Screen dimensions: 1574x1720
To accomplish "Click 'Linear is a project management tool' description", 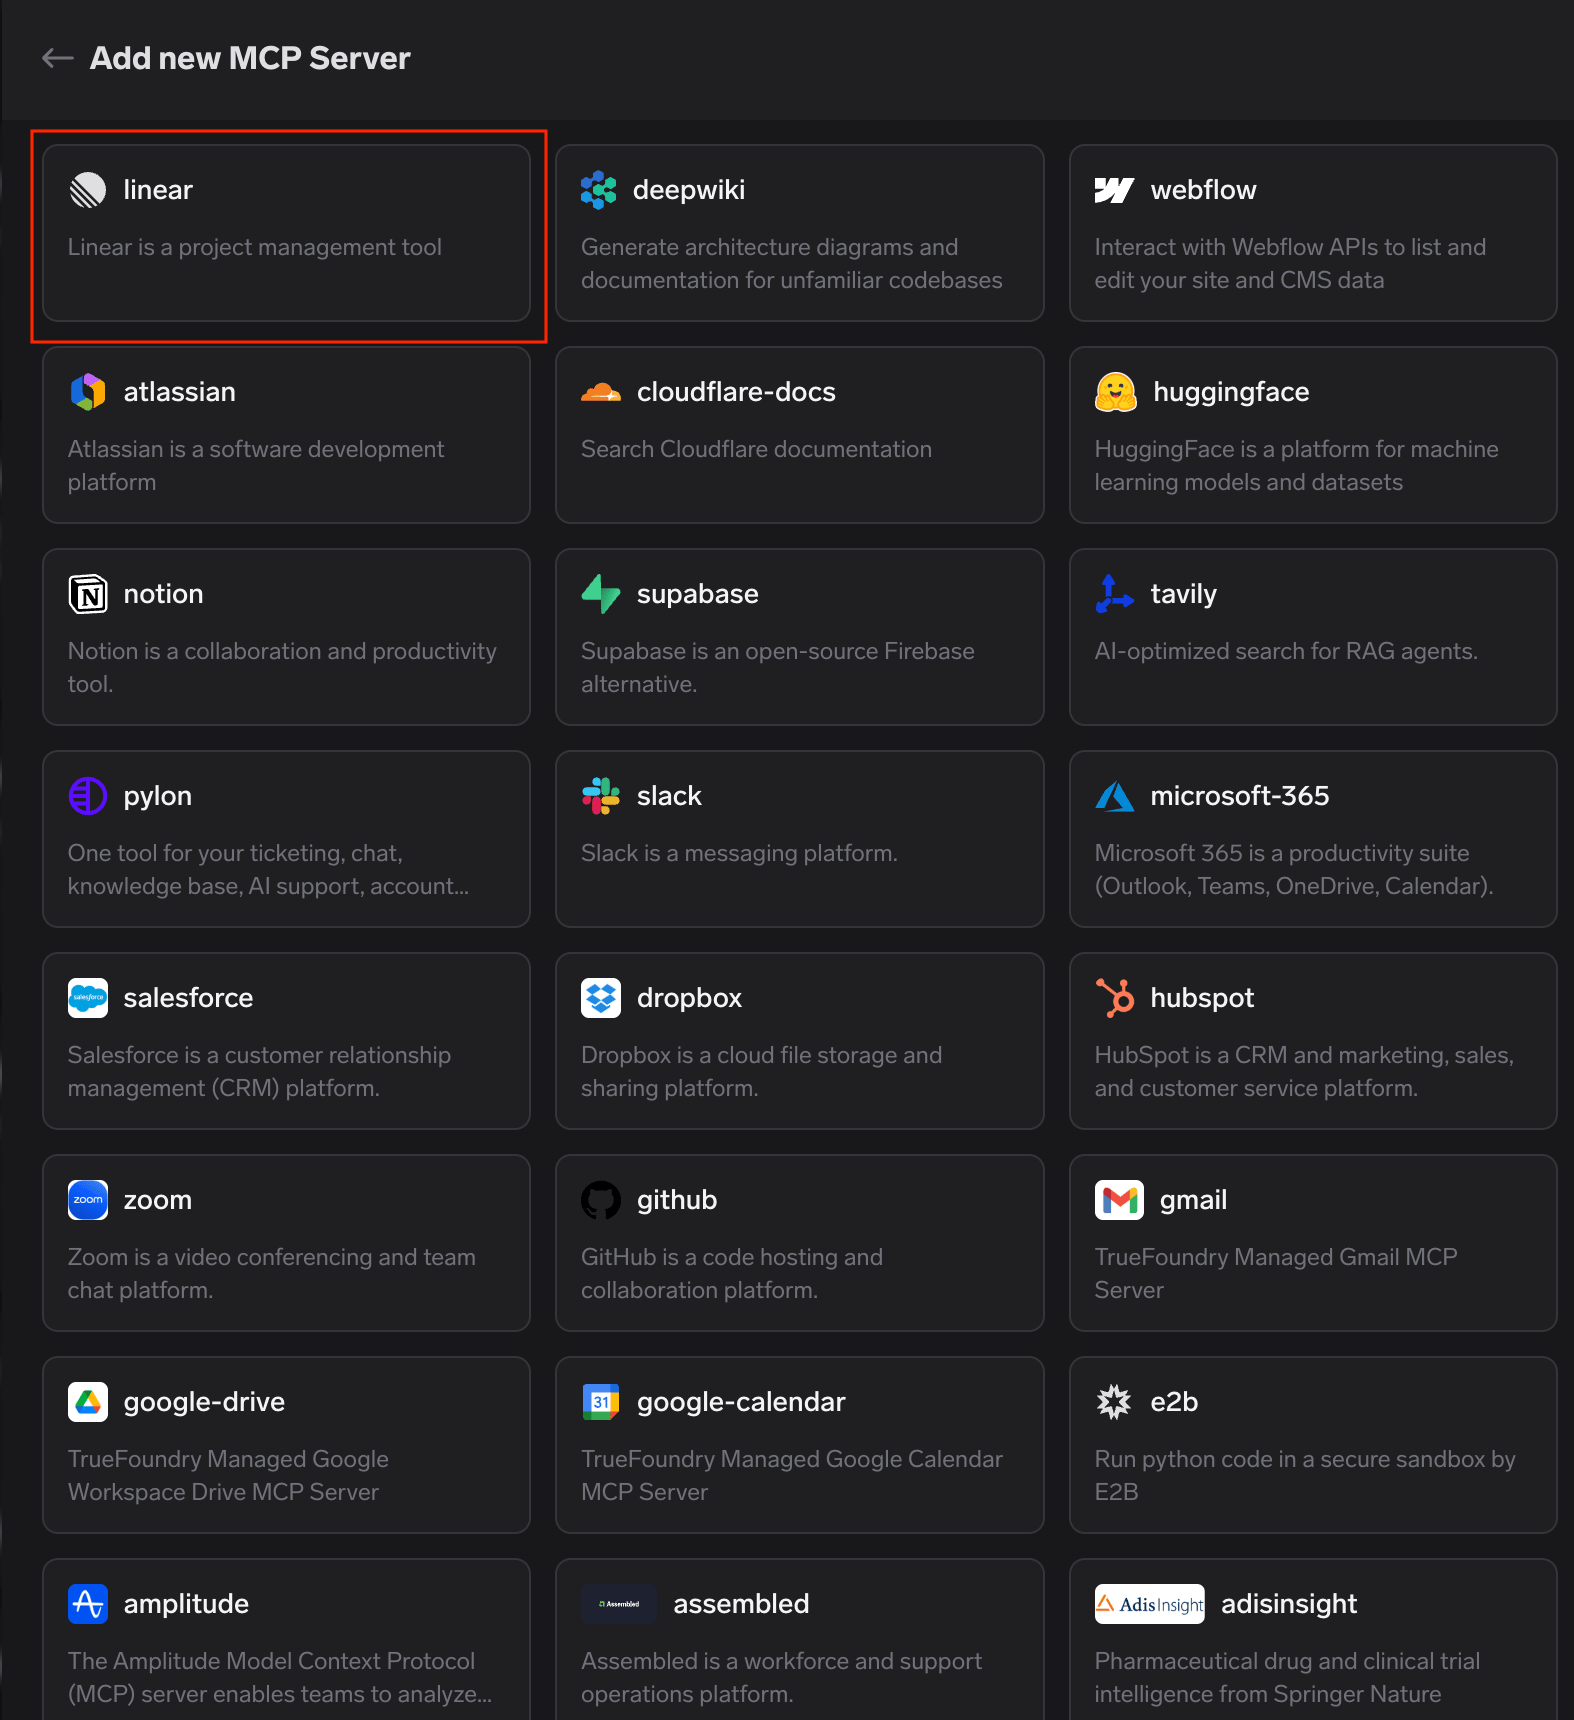I will (255, 247).
